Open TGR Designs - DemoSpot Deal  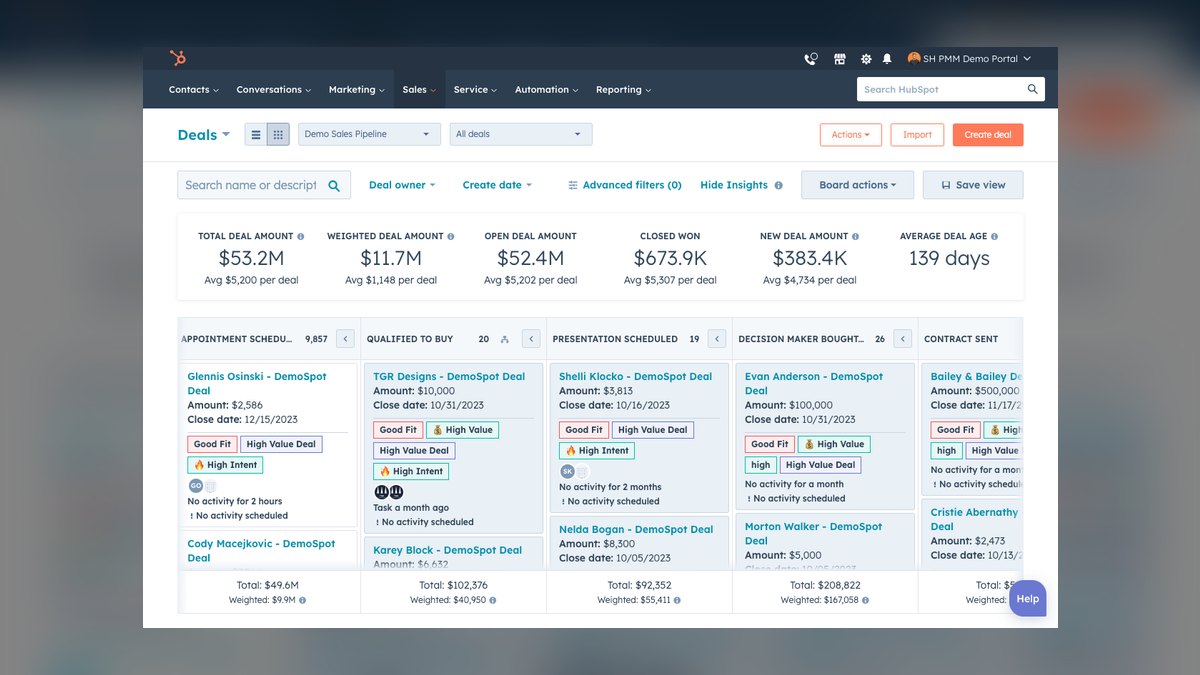[x=449, y=377]
